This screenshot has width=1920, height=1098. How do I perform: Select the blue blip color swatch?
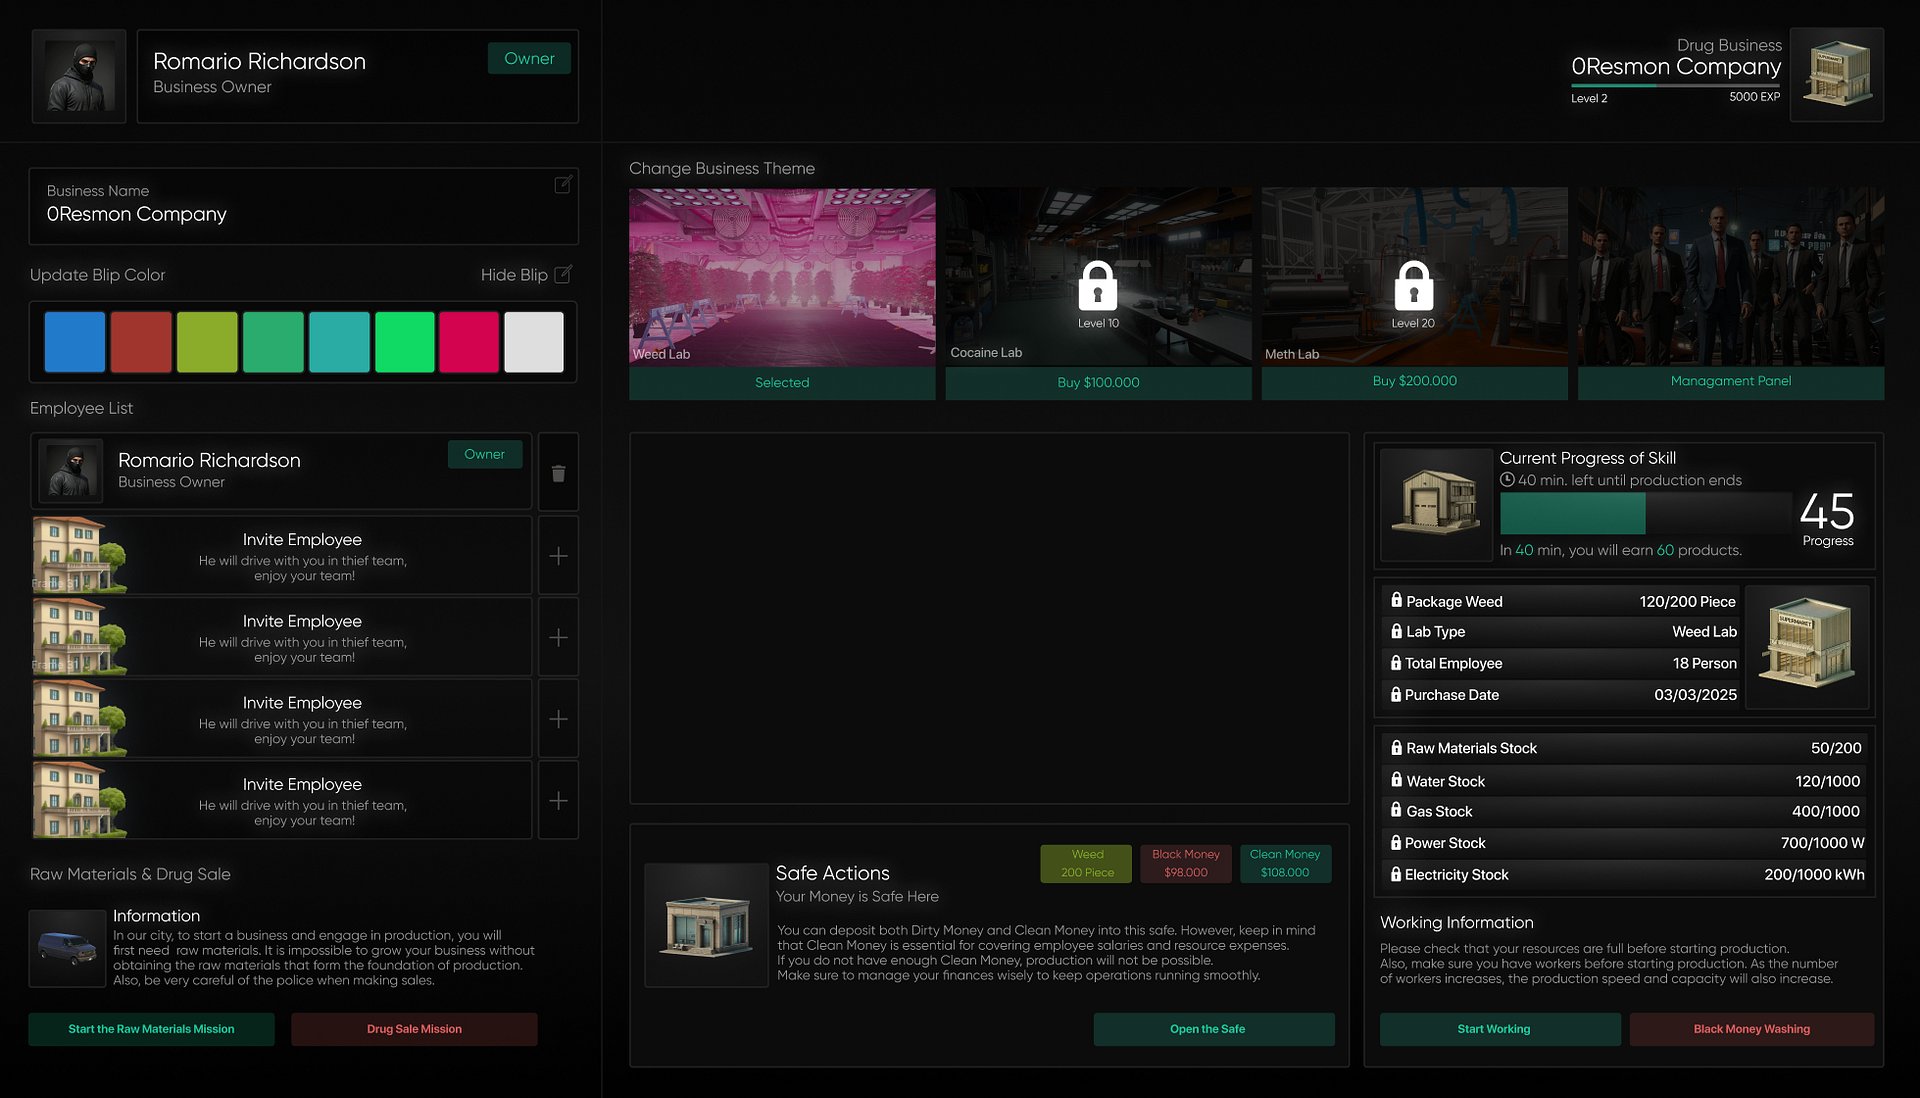coord(74,341)
